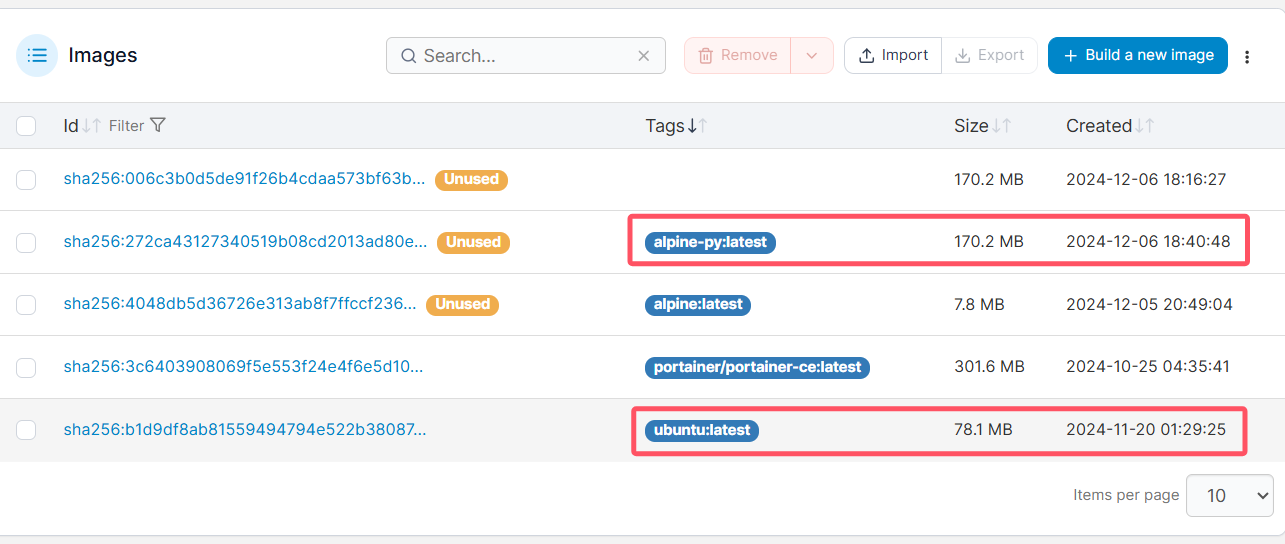Sort images by Created column arrows
Image resolution: width=1285 pixels, height=544 pixels.
pos(1145,126)
